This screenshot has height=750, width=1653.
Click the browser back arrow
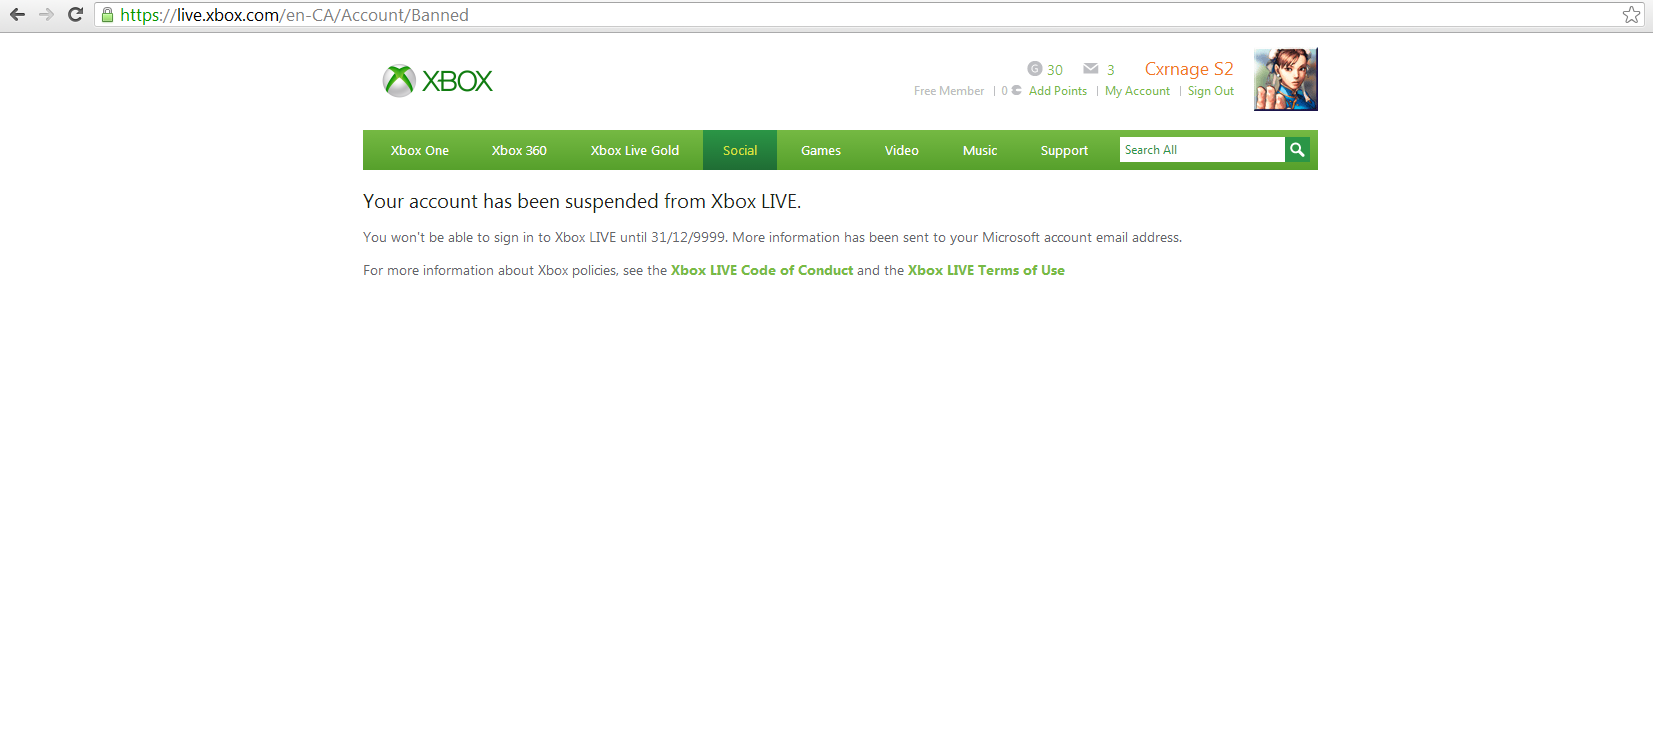[x=17, y=15]
